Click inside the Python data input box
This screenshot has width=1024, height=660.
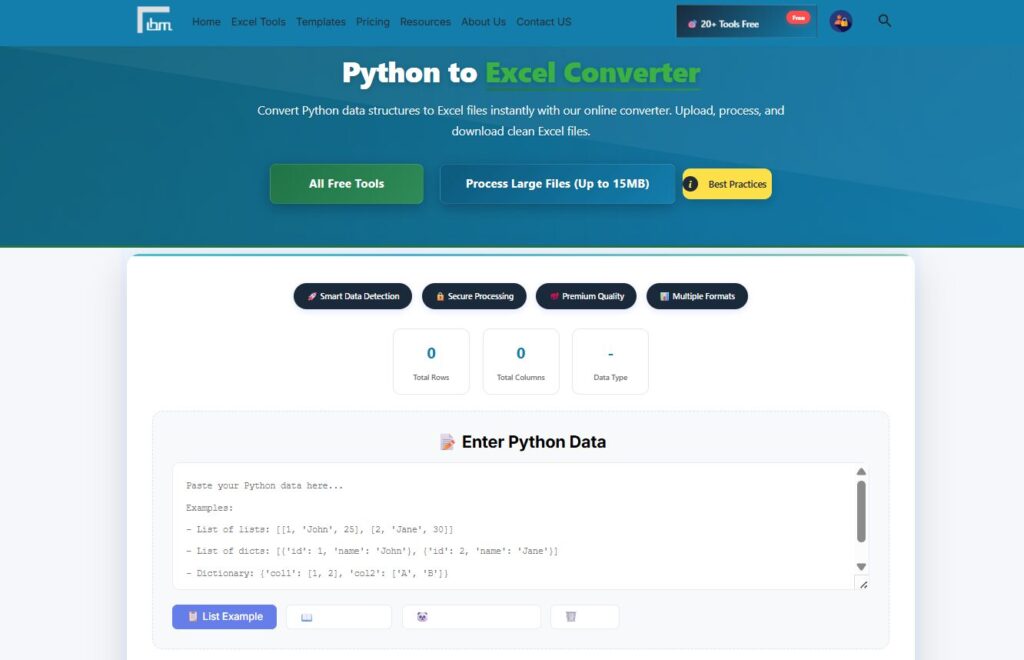500,520
